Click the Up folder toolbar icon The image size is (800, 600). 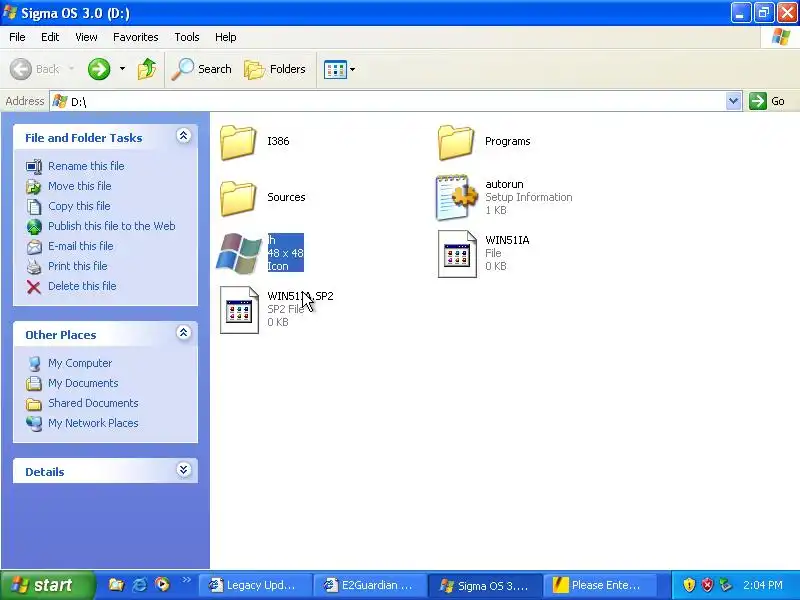147,69
